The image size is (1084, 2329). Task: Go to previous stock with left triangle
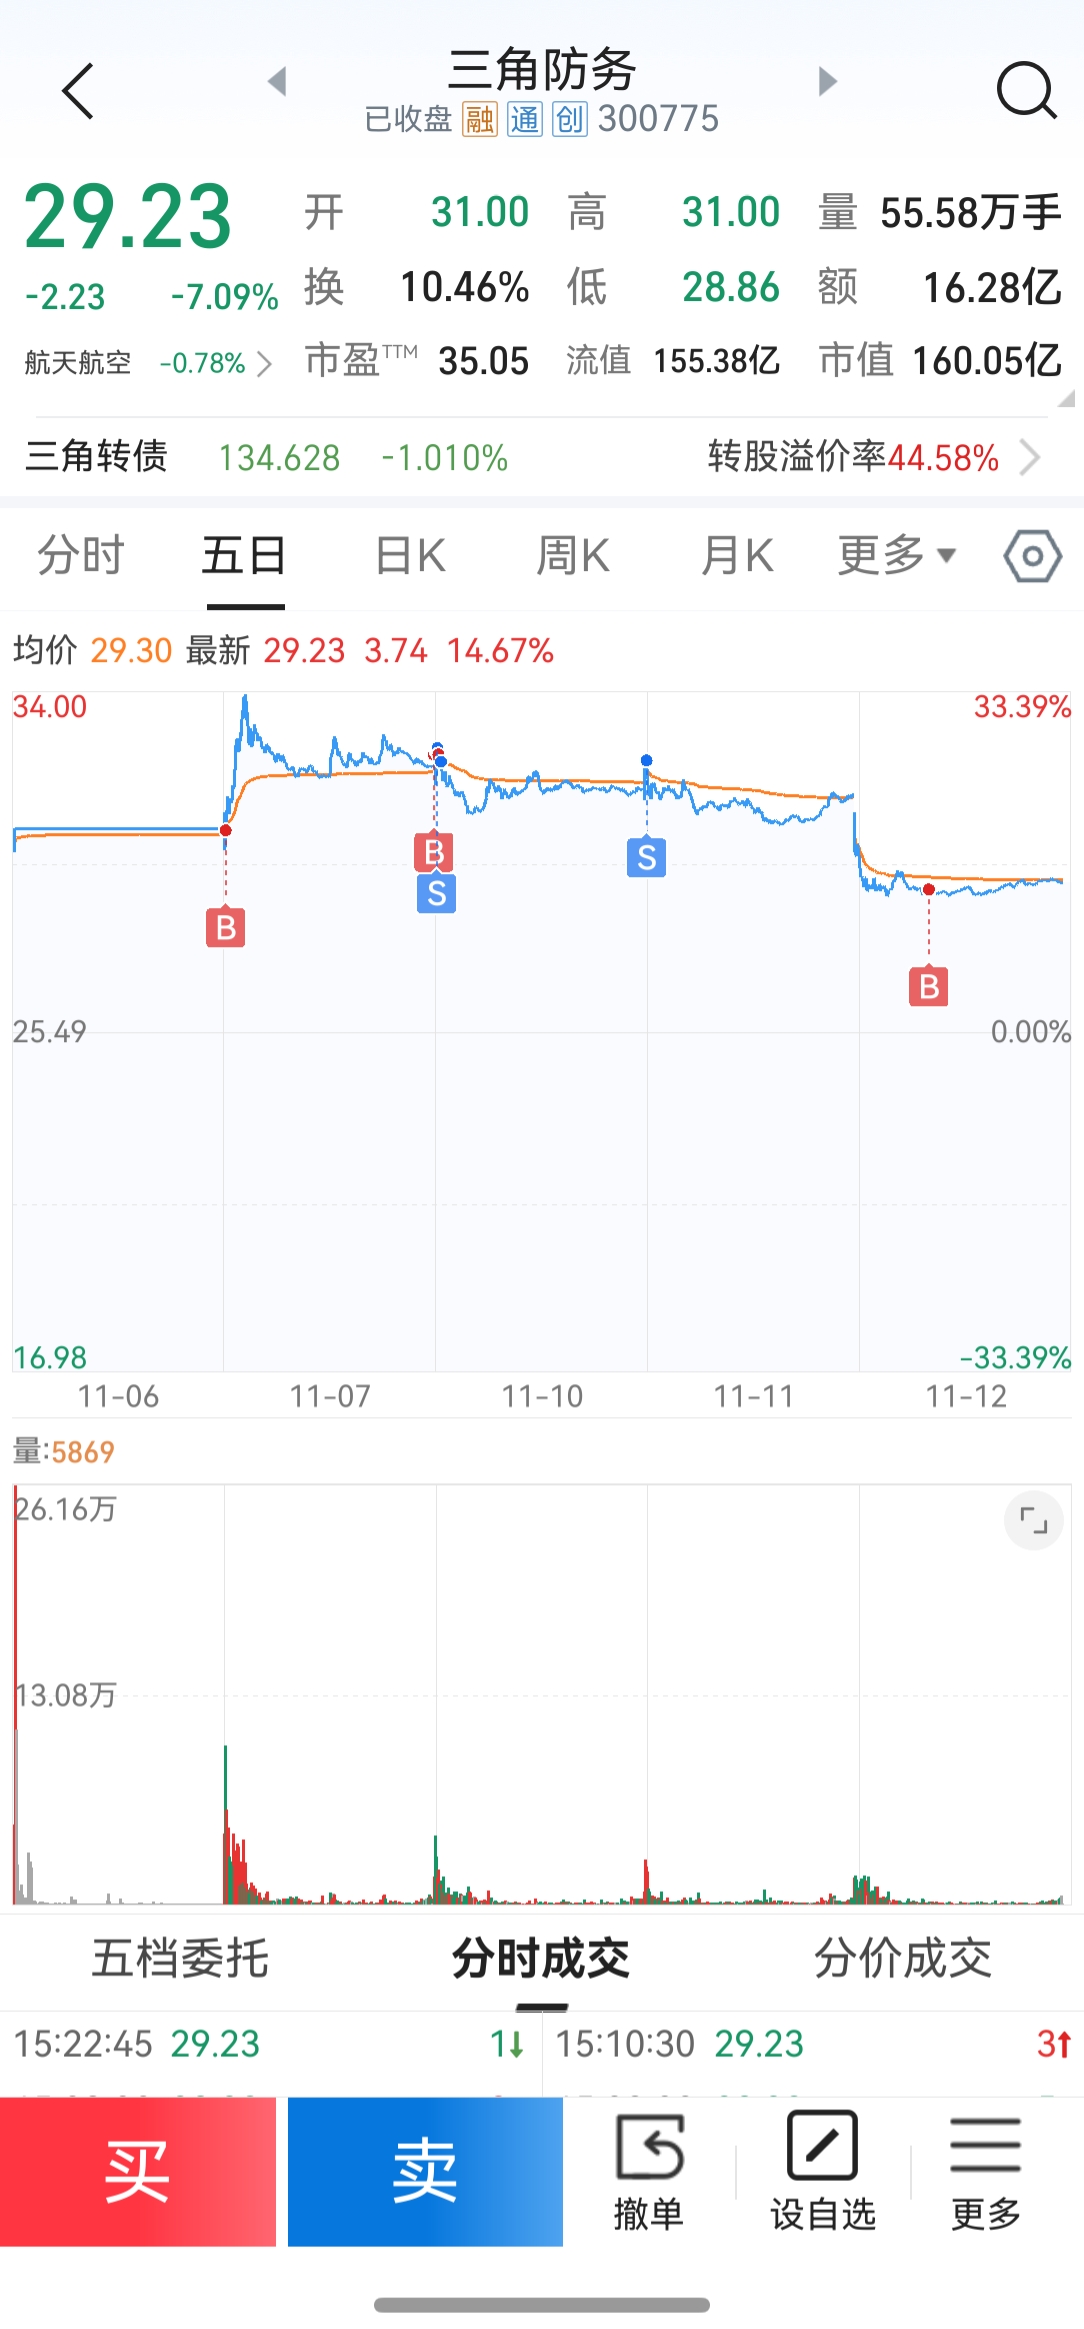278,81
